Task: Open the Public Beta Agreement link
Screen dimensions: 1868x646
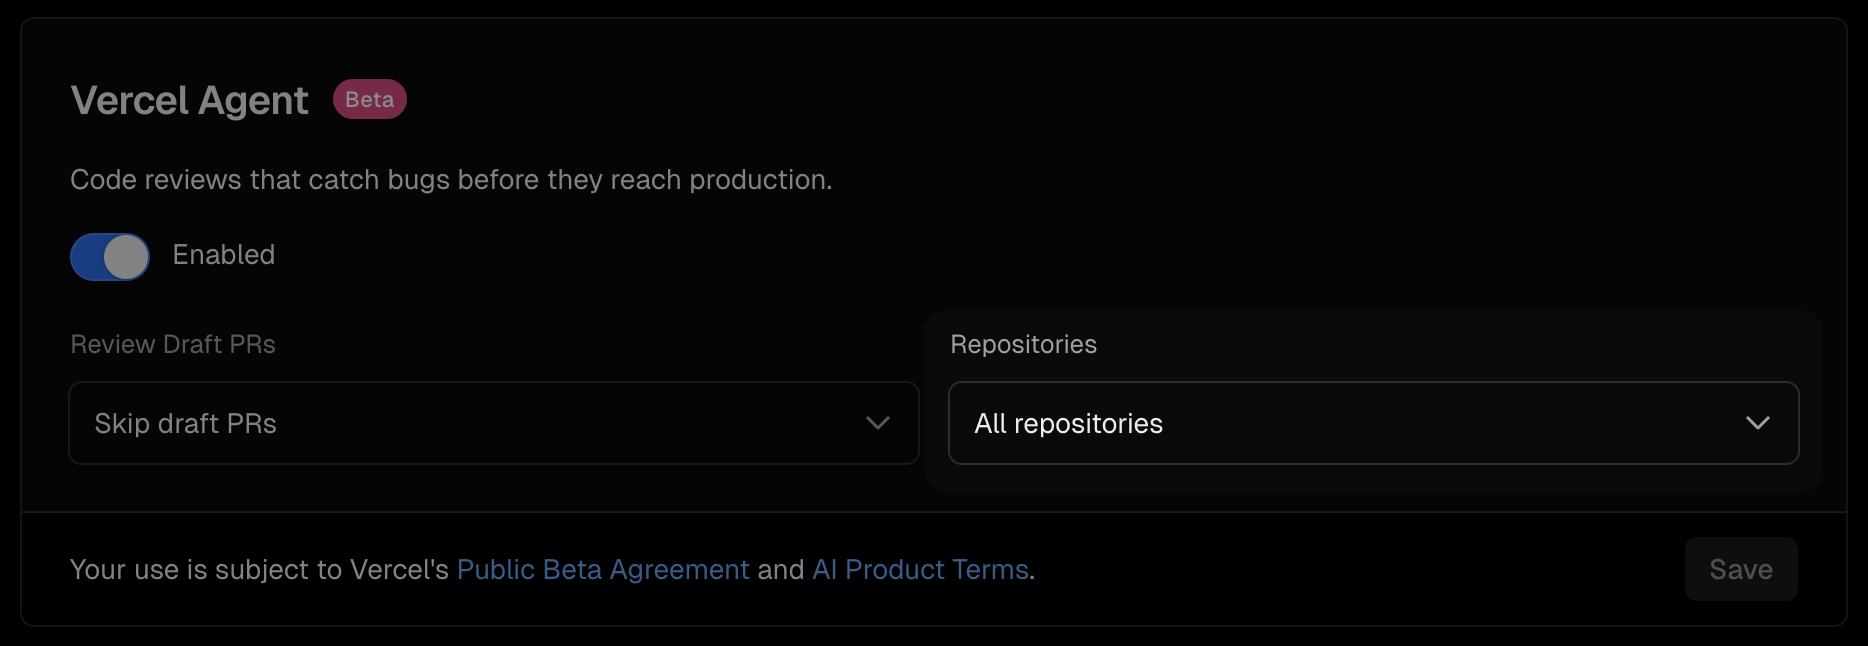Action: 603,569
